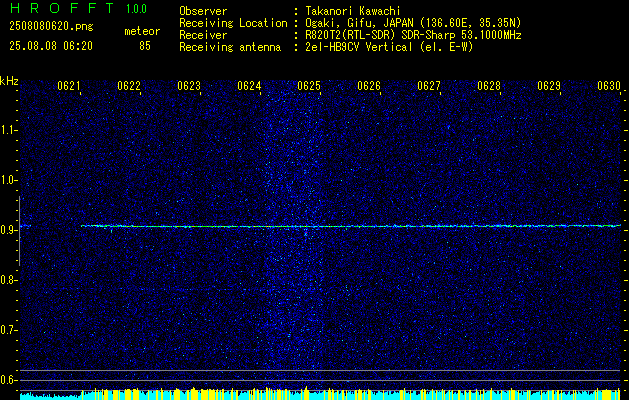The image size is (629, 400).
Task: Click the 0630 time marker
Action: [609, 86]
